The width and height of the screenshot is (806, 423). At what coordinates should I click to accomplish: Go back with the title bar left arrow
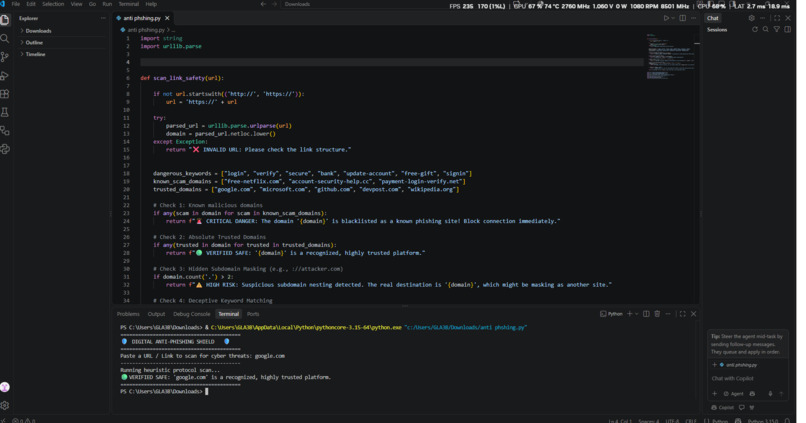click(263, 4)
